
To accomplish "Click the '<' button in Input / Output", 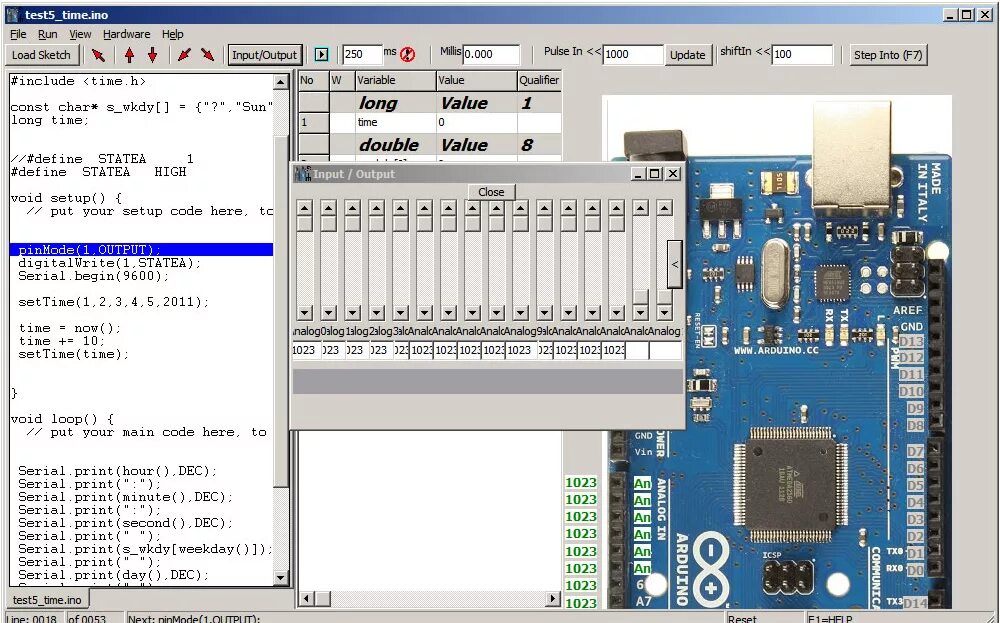I will [675, 264].
